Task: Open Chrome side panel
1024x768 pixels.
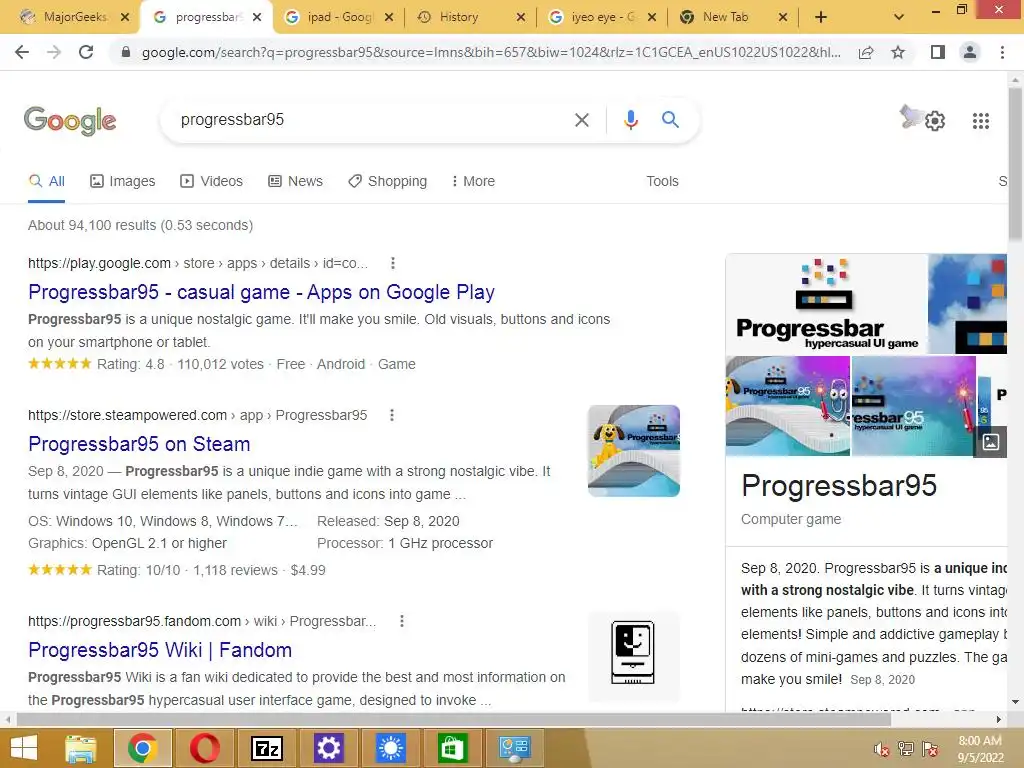Action: pyautogui.click(x=938, y=52)
